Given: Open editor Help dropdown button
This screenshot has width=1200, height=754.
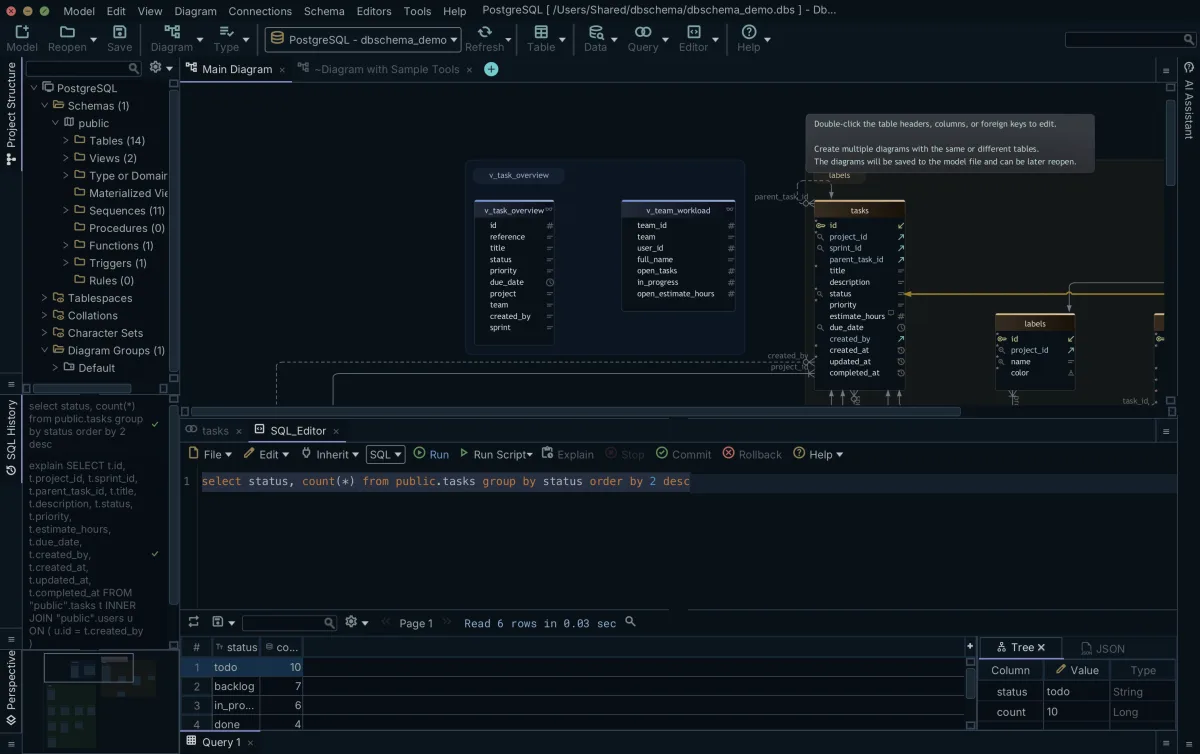Looking at the screenshot, I should click(x=818, y=454).
